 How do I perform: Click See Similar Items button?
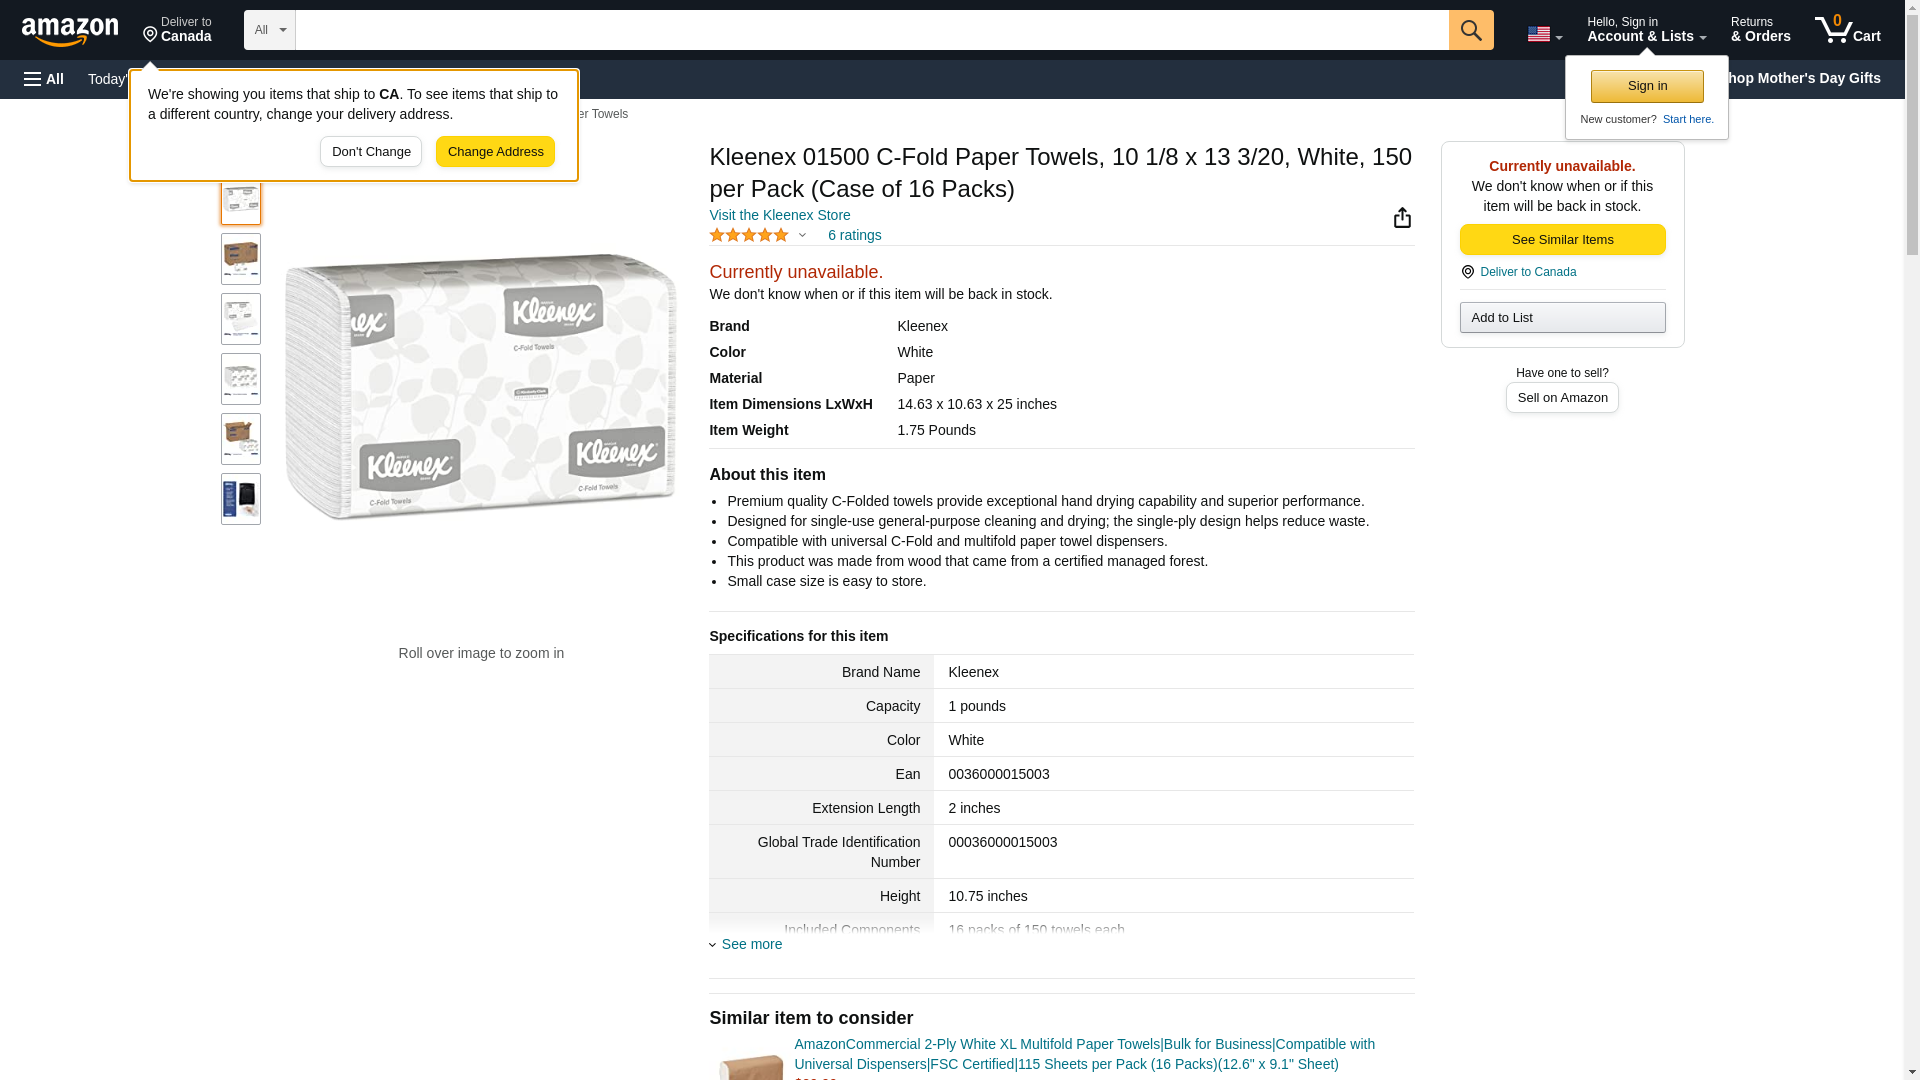1562,240
